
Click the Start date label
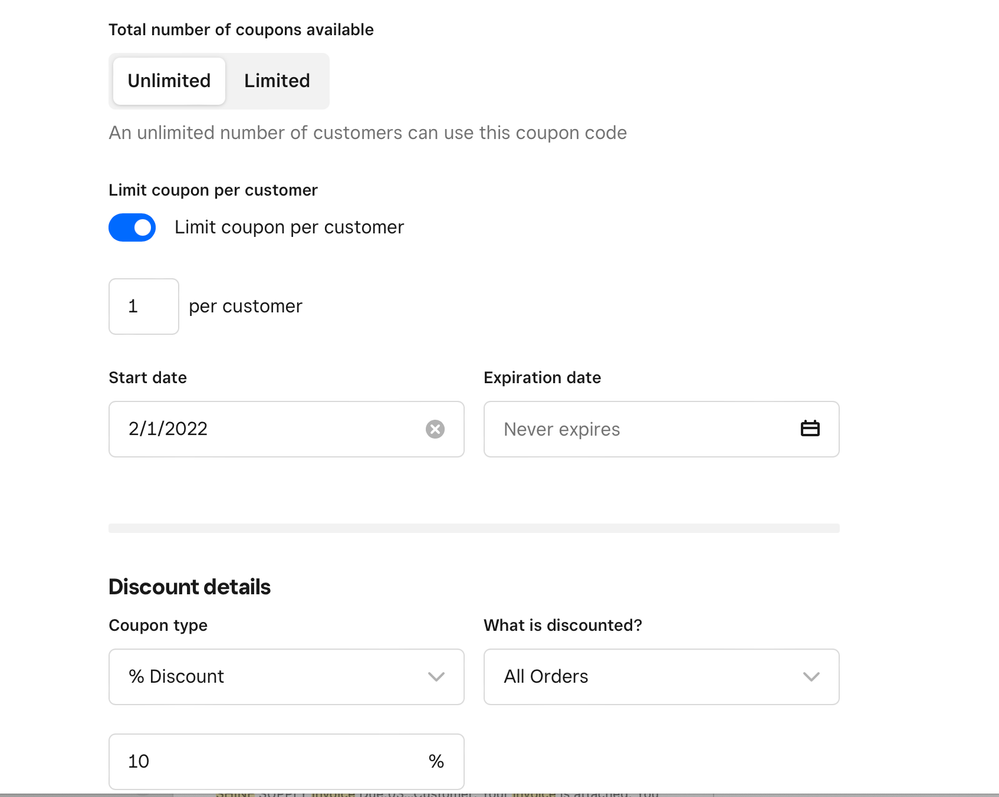click(147, 378)
